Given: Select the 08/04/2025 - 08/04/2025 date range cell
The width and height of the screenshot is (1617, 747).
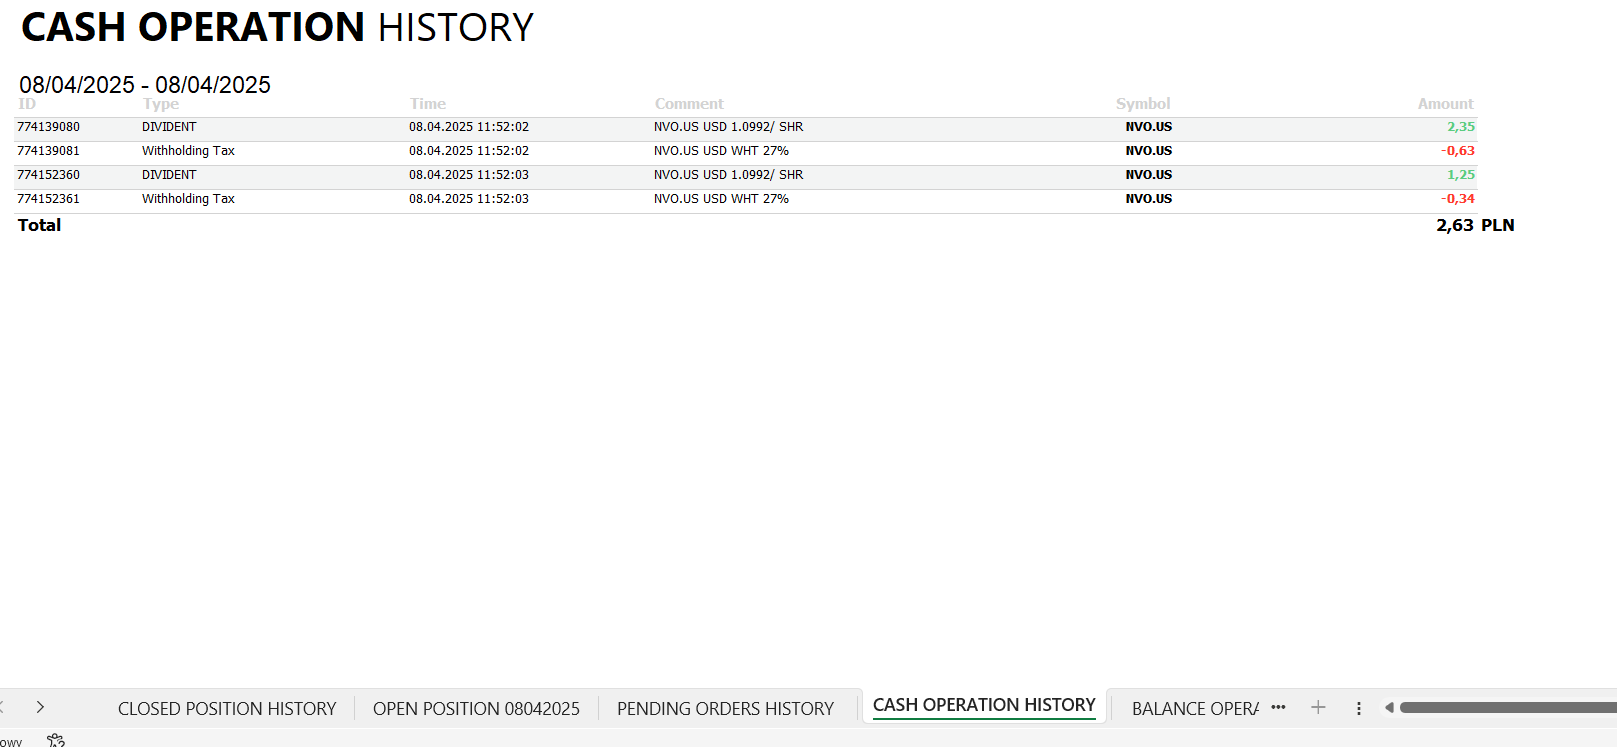Looking at the screenshot, I should (x=145, y=85).
